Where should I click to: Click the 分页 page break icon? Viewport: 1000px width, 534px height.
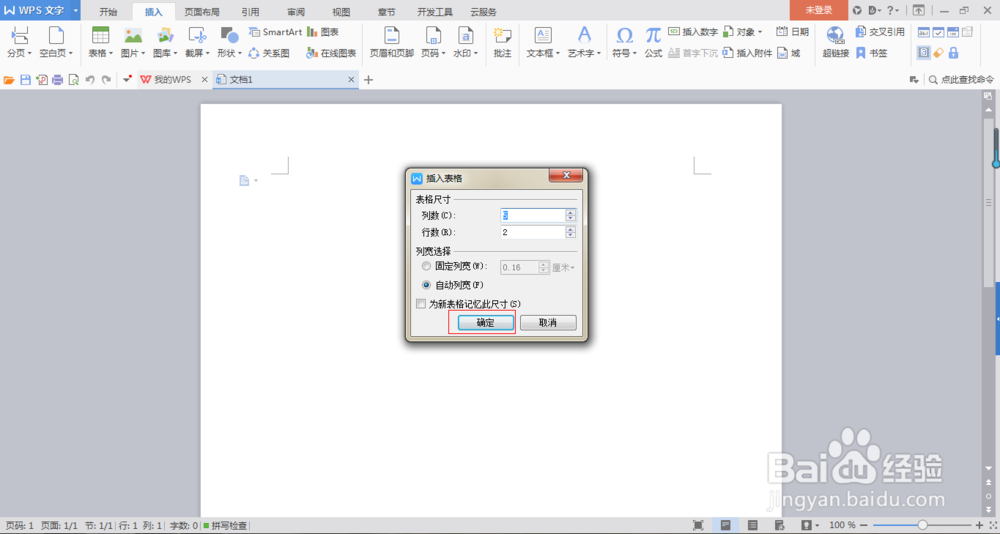[20, 36]
